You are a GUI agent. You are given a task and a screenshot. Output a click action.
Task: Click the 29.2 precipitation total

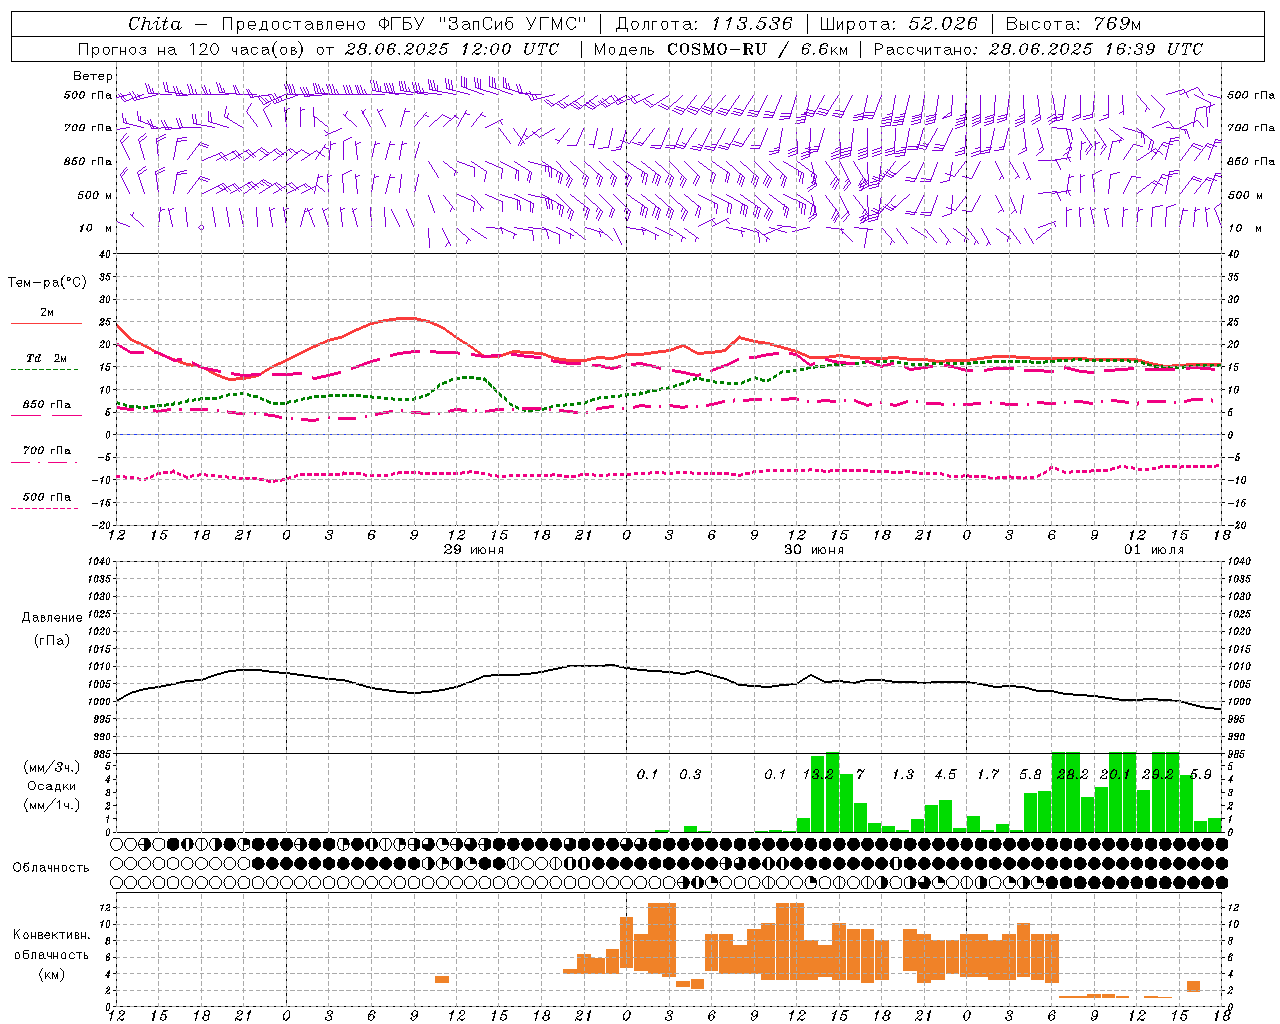pos(1158,775)
